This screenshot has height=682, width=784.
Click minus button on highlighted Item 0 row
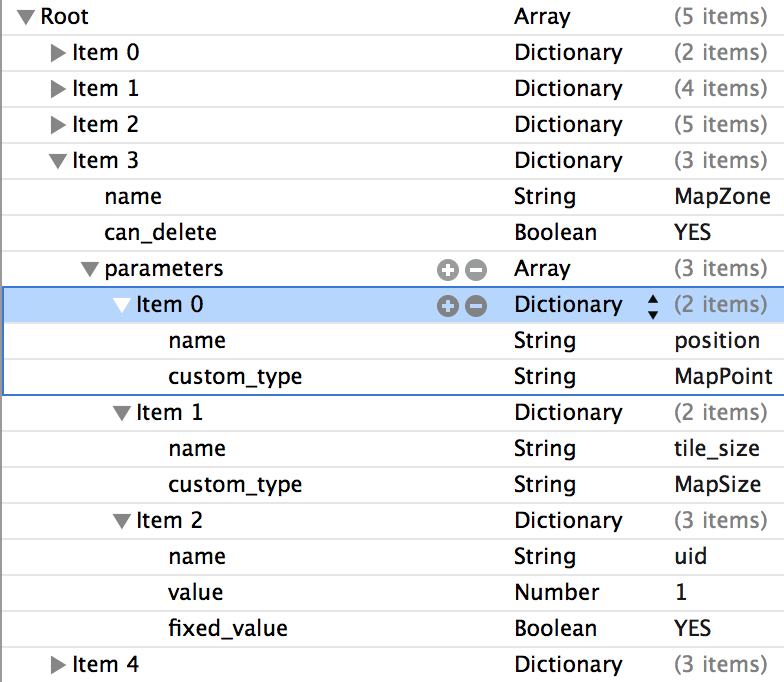[x=476, y=306]
